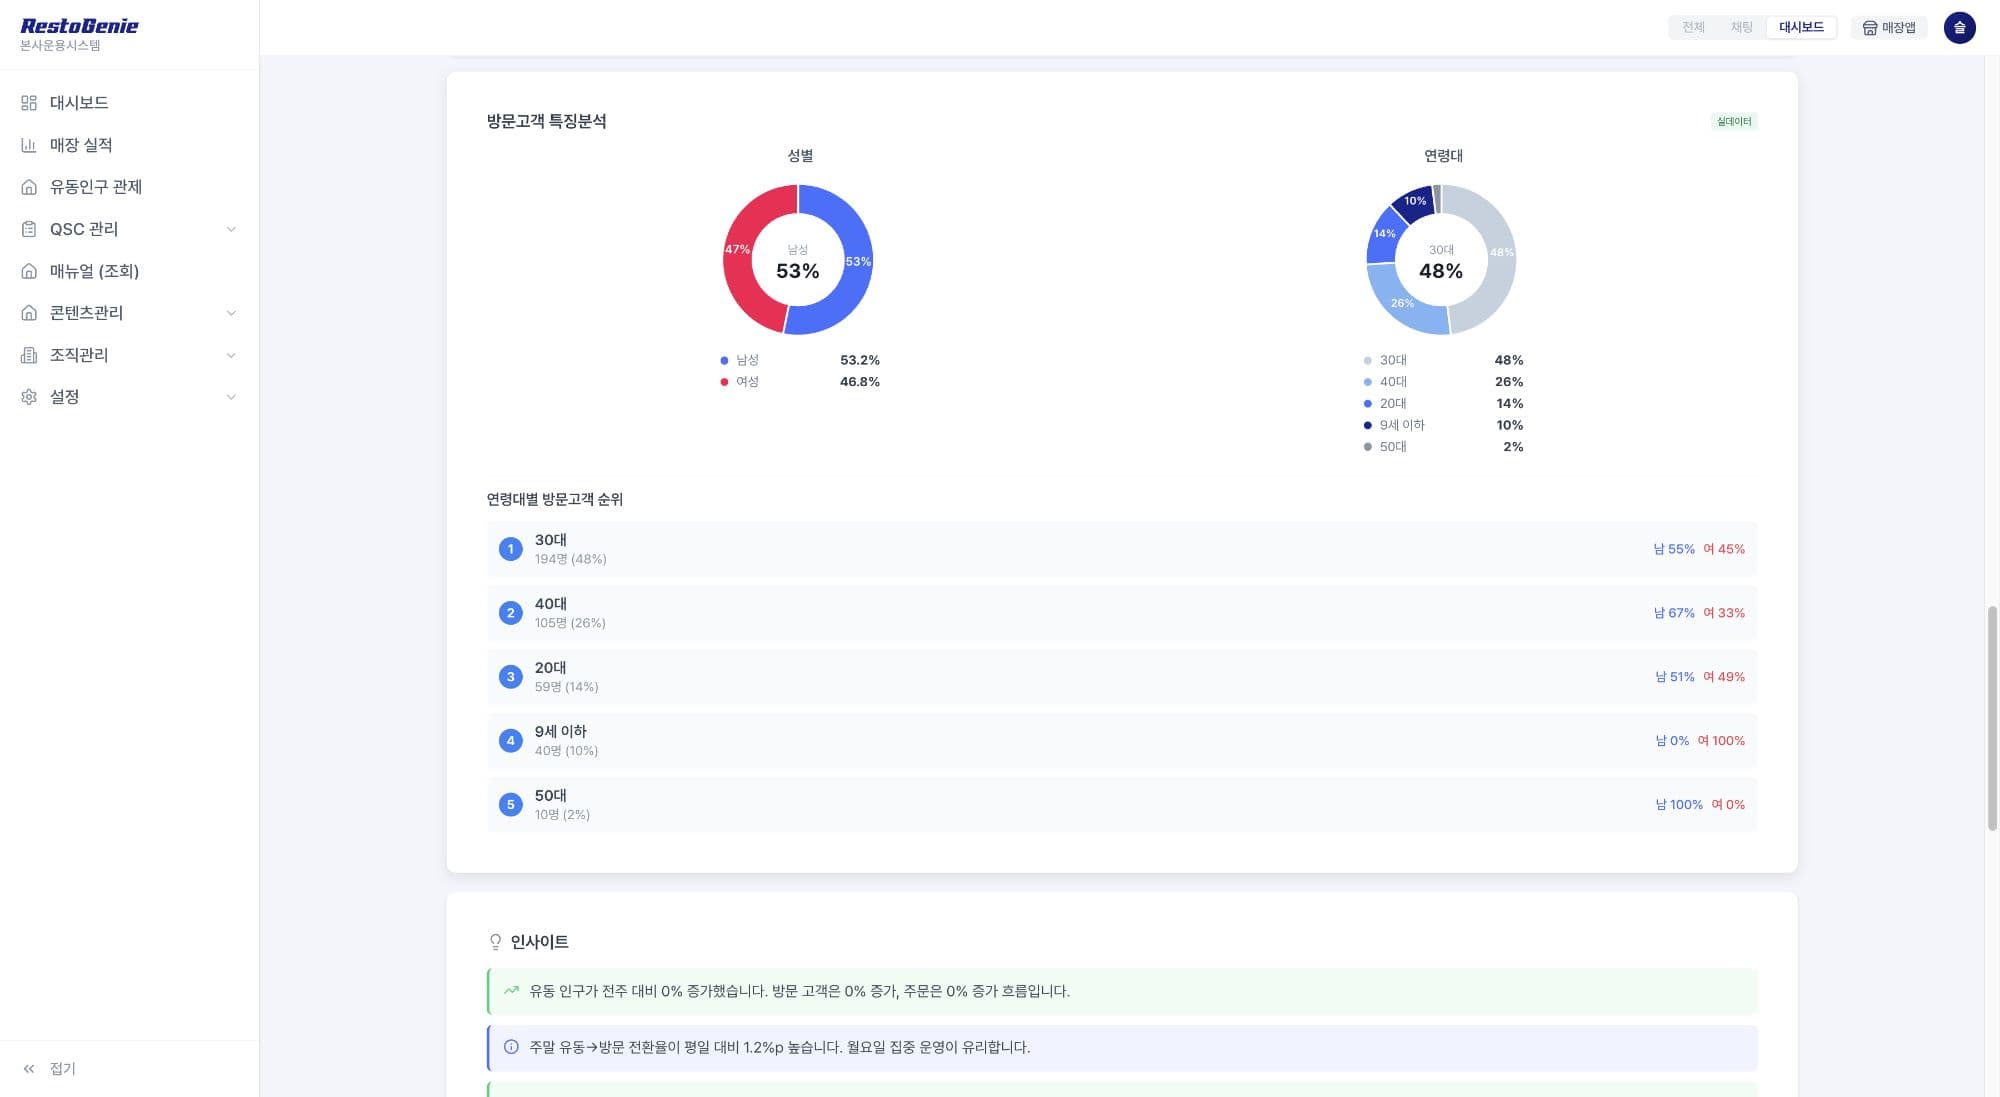Select the 40대 ranking row
The width and height of the screenshot is (2000, 1097).
1121,613
